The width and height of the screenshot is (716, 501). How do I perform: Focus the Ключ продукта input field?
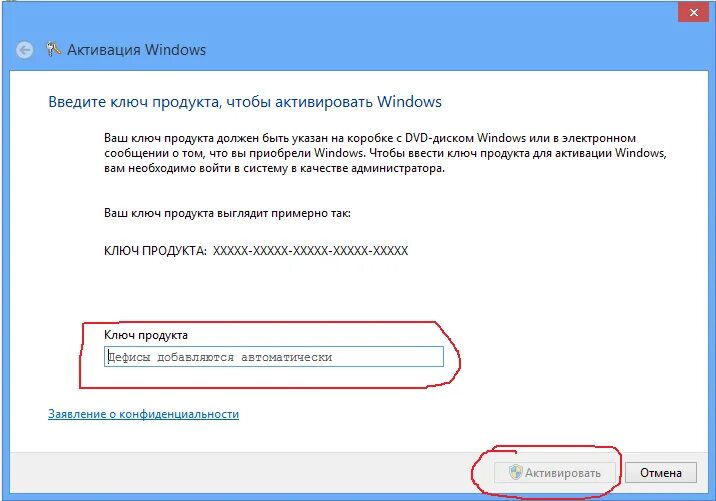tap(274, 357)
